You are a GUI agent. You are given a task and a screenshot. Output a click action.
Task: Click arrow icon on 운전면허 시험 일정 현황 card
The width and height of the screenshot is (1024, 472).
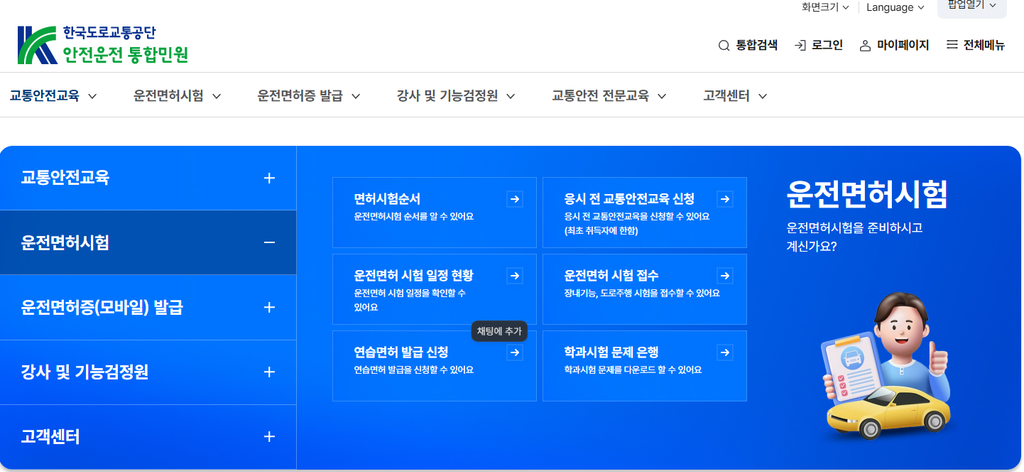tap(515, 276)
